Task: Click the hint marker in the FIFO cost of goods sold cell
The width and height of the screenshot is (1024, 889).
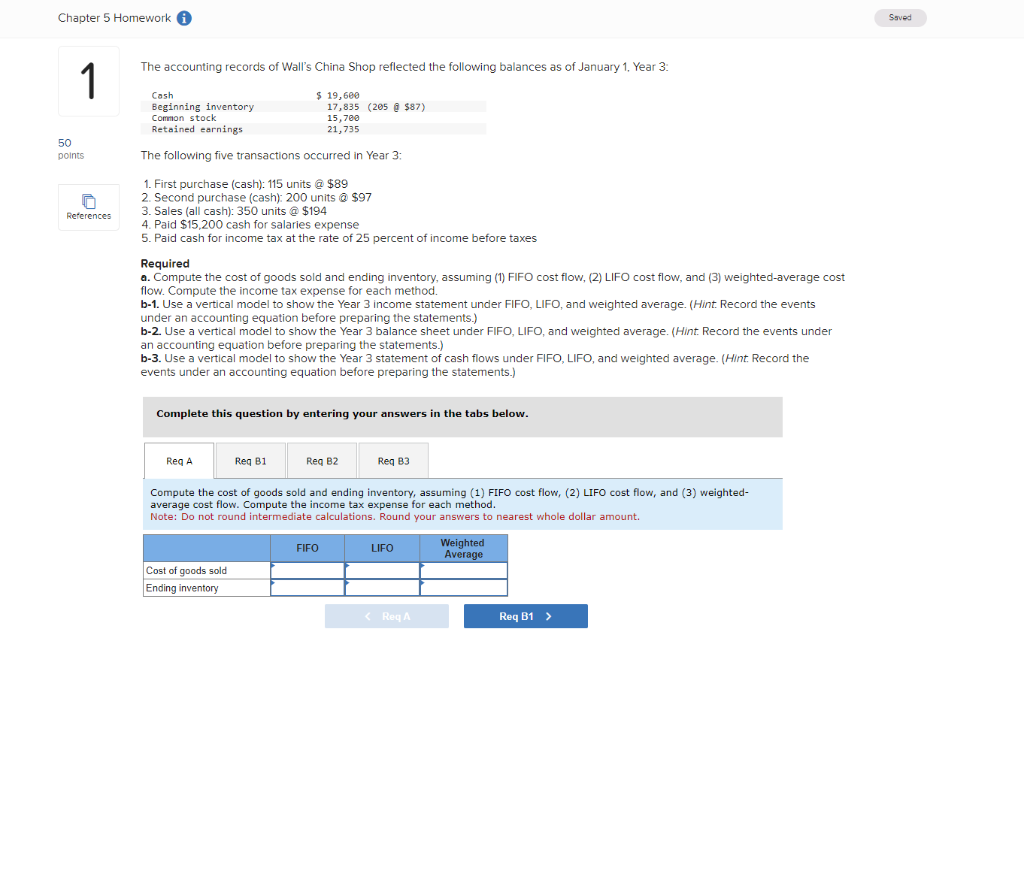Action: pyautogui.click(x=272, y=567)
